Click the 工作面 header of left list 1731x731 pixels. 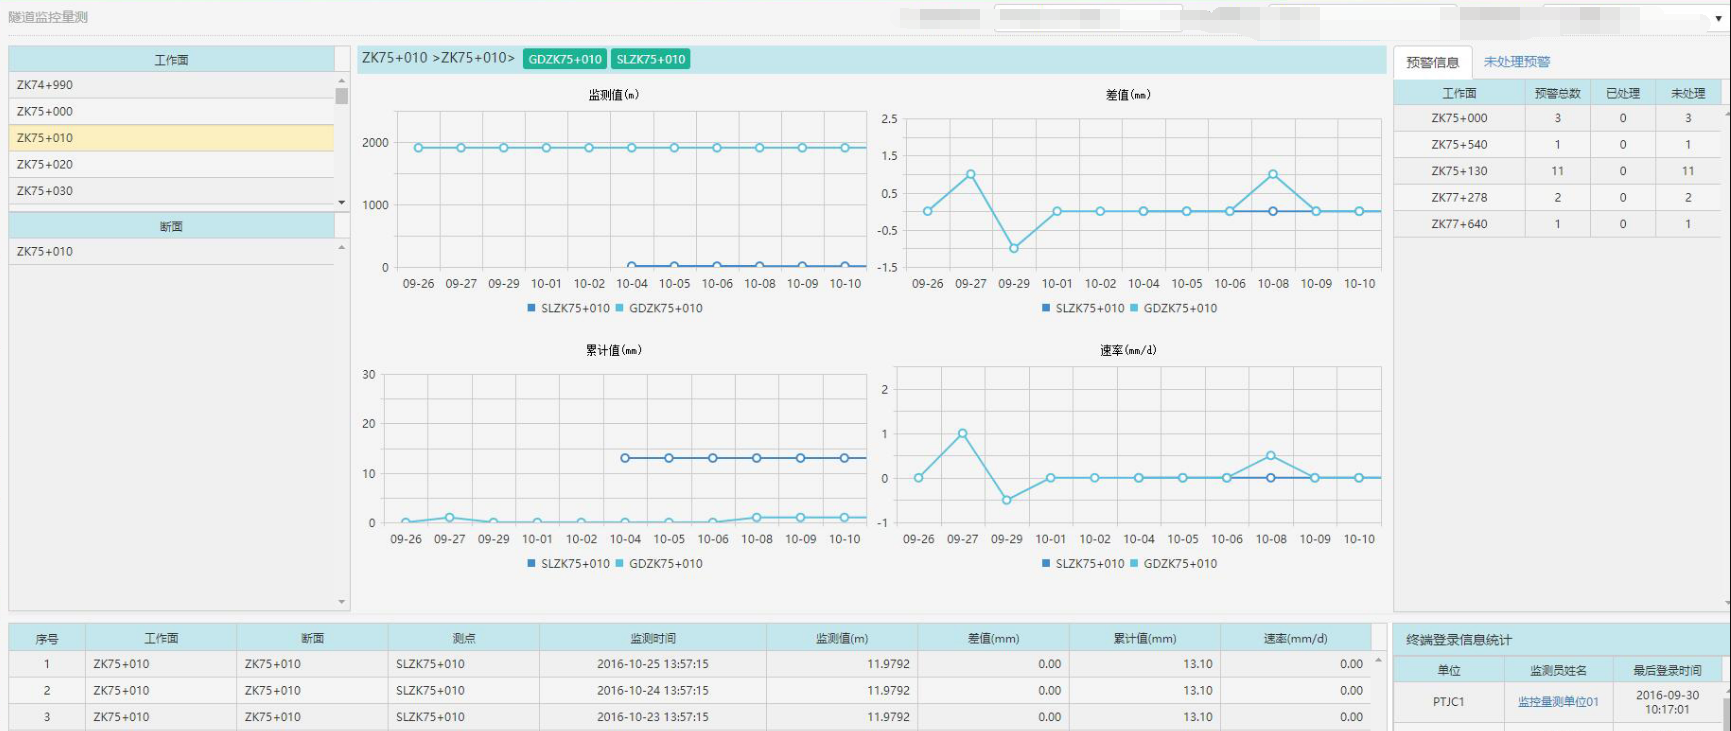171,60
